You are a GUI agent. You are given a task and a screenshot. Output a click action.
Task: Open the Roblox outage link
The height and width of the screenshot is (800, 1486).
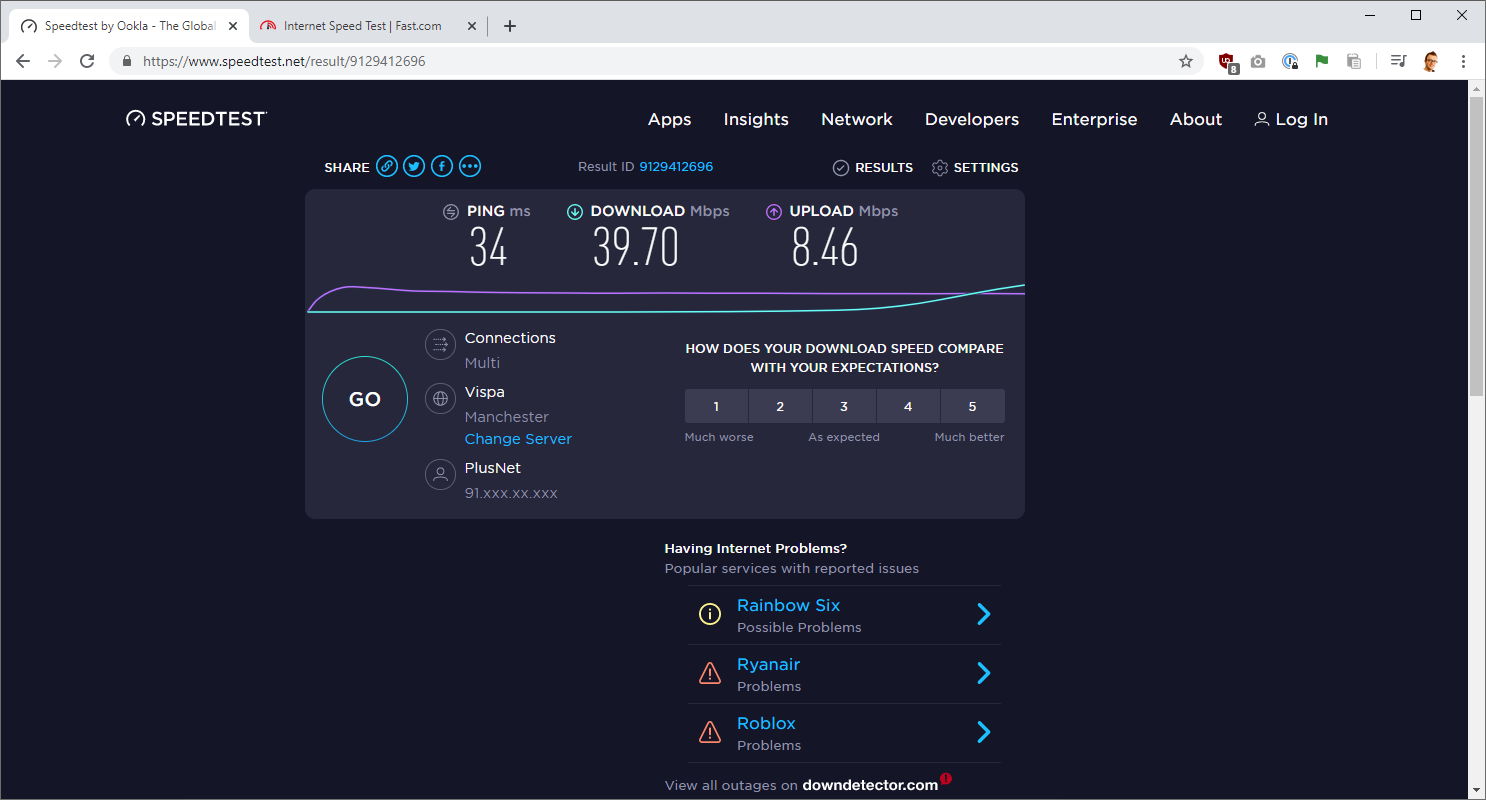click(766, 723)
